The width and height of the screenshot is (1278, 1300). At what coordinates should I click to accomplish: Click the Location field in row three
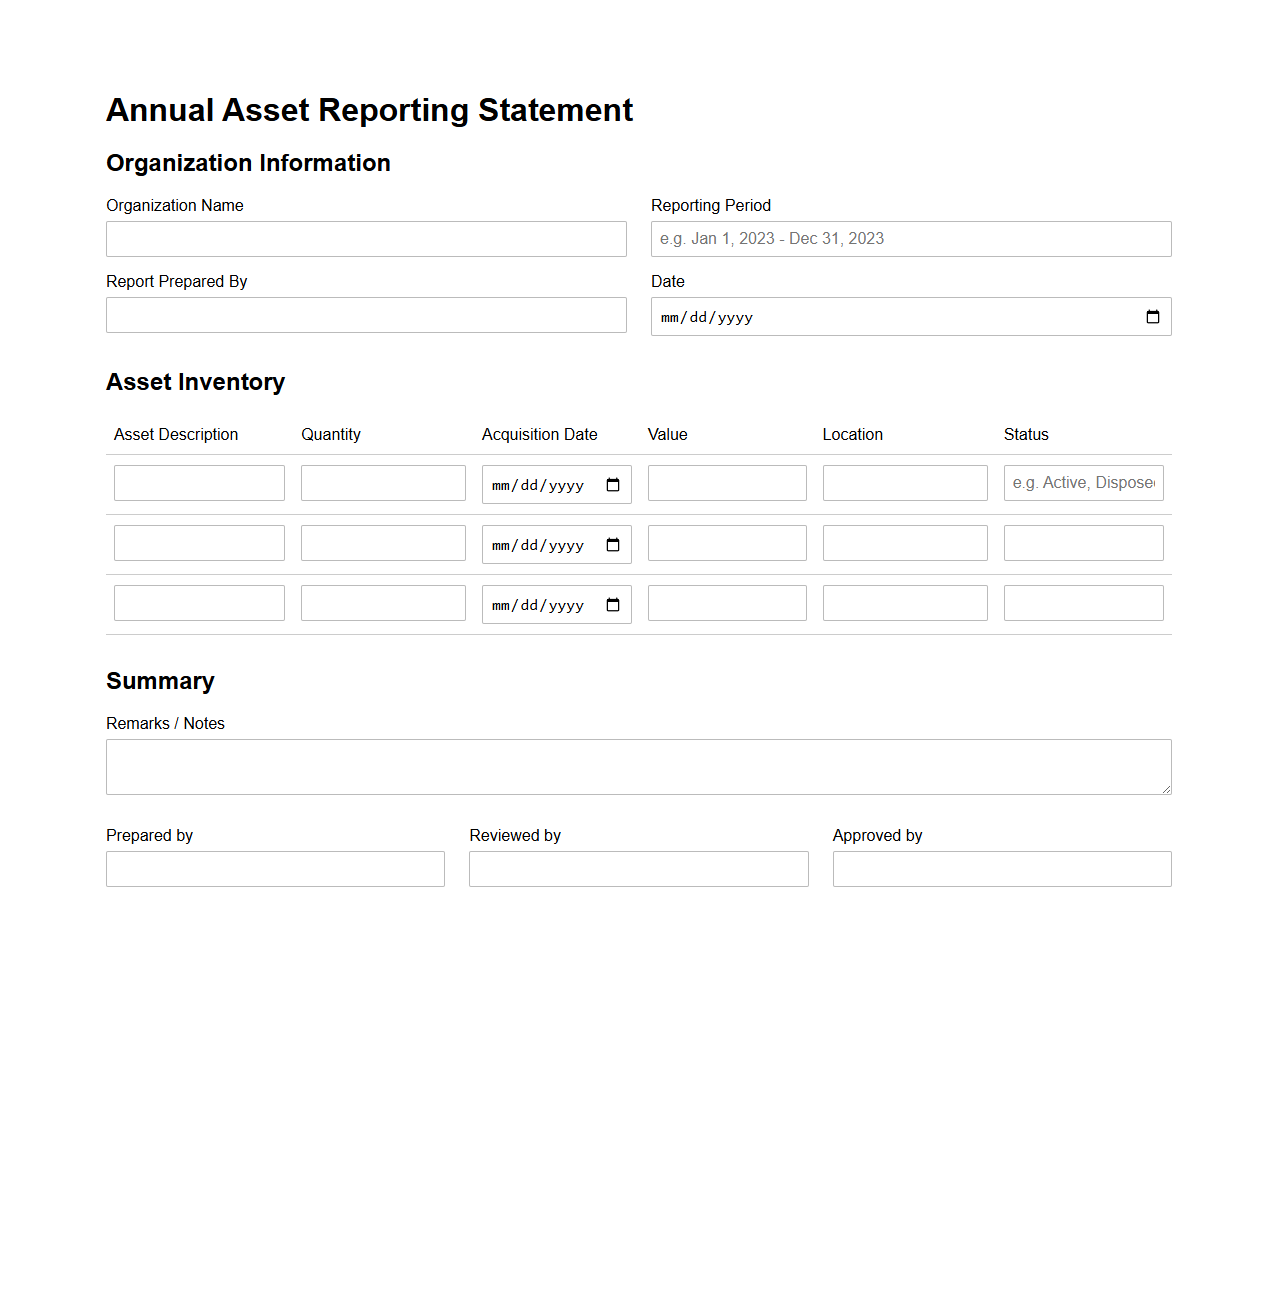tap(904, 602)
